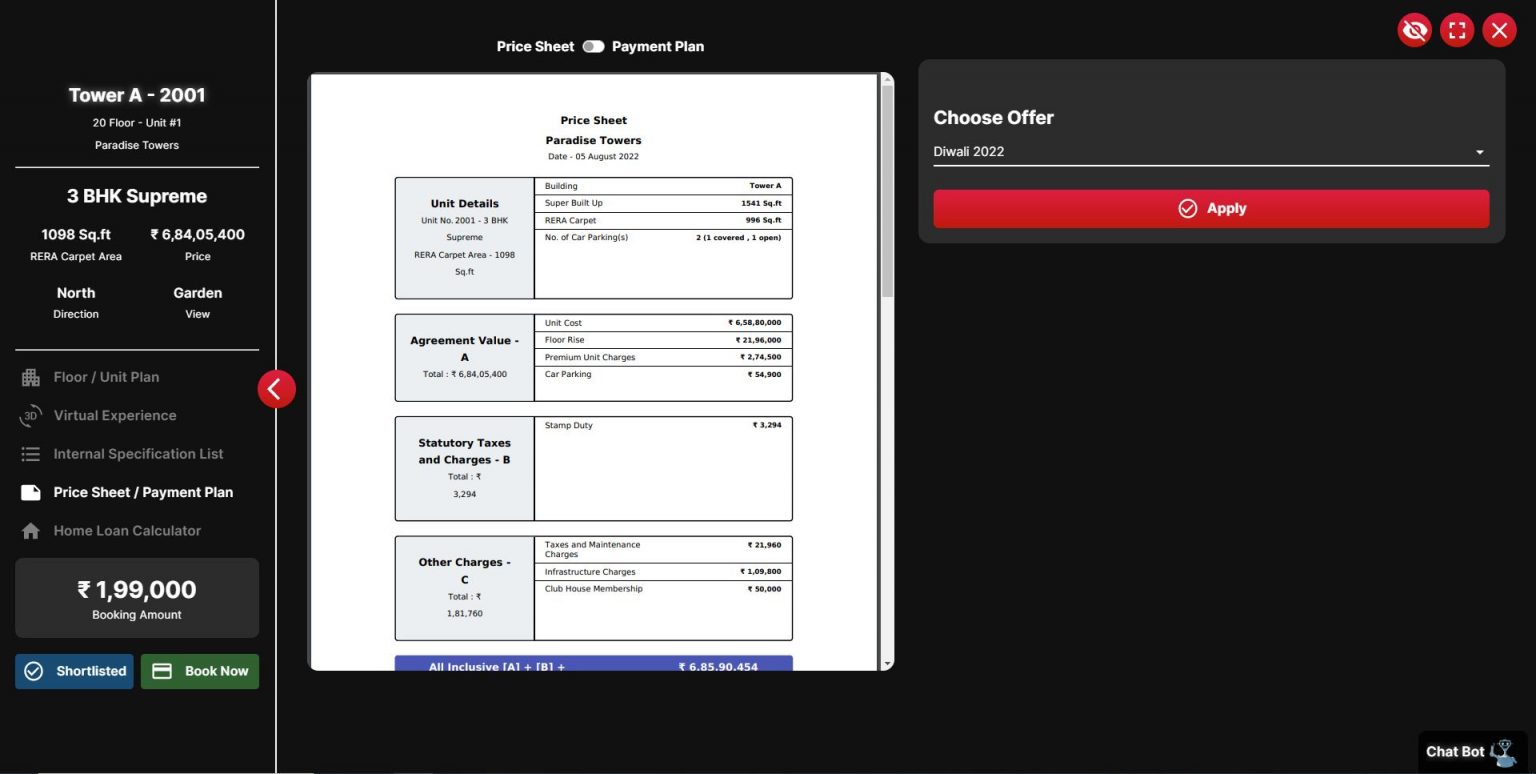Open Virtual Experience menu item
The width and height of the screenshot is (1536, 774).
click(x=115, y=416)
